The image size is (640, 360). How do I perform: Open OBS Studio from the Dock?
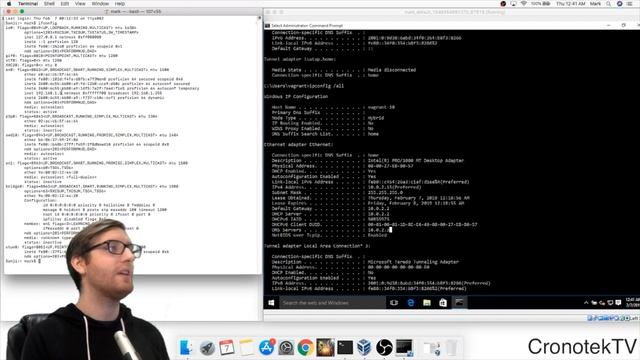pos(384,348)
